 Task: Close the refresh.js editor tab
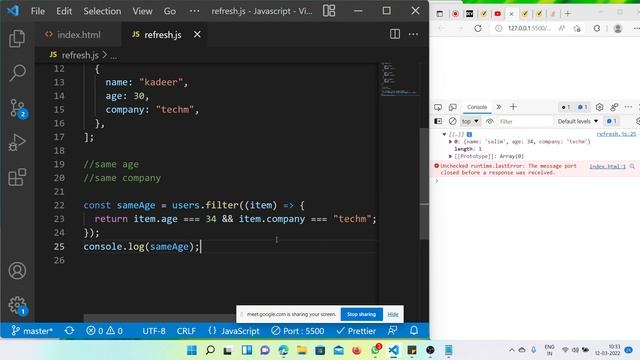point(197,35)
